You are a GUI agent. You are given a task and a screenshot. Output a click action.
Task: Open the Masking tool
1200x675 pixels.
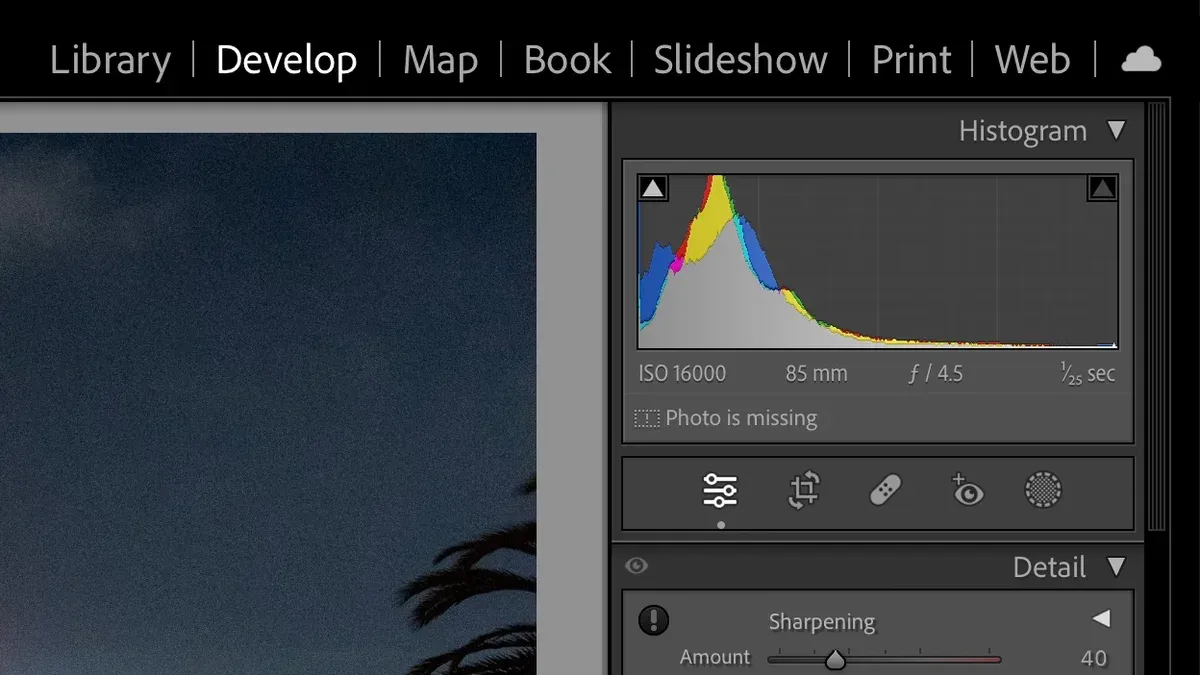(1043, 490)
